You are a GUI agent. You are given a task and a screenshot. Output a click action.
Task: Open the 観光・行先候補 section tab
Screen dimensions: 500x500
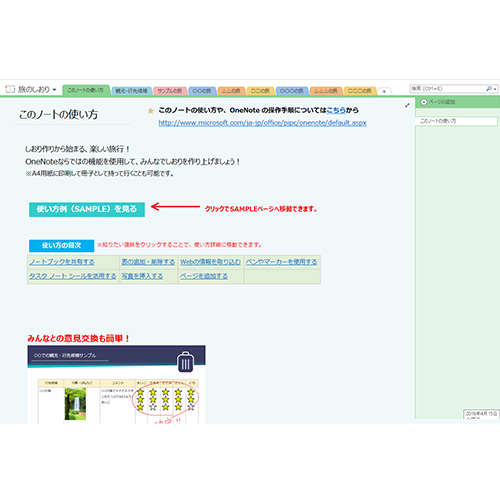(x=131, y=91)
